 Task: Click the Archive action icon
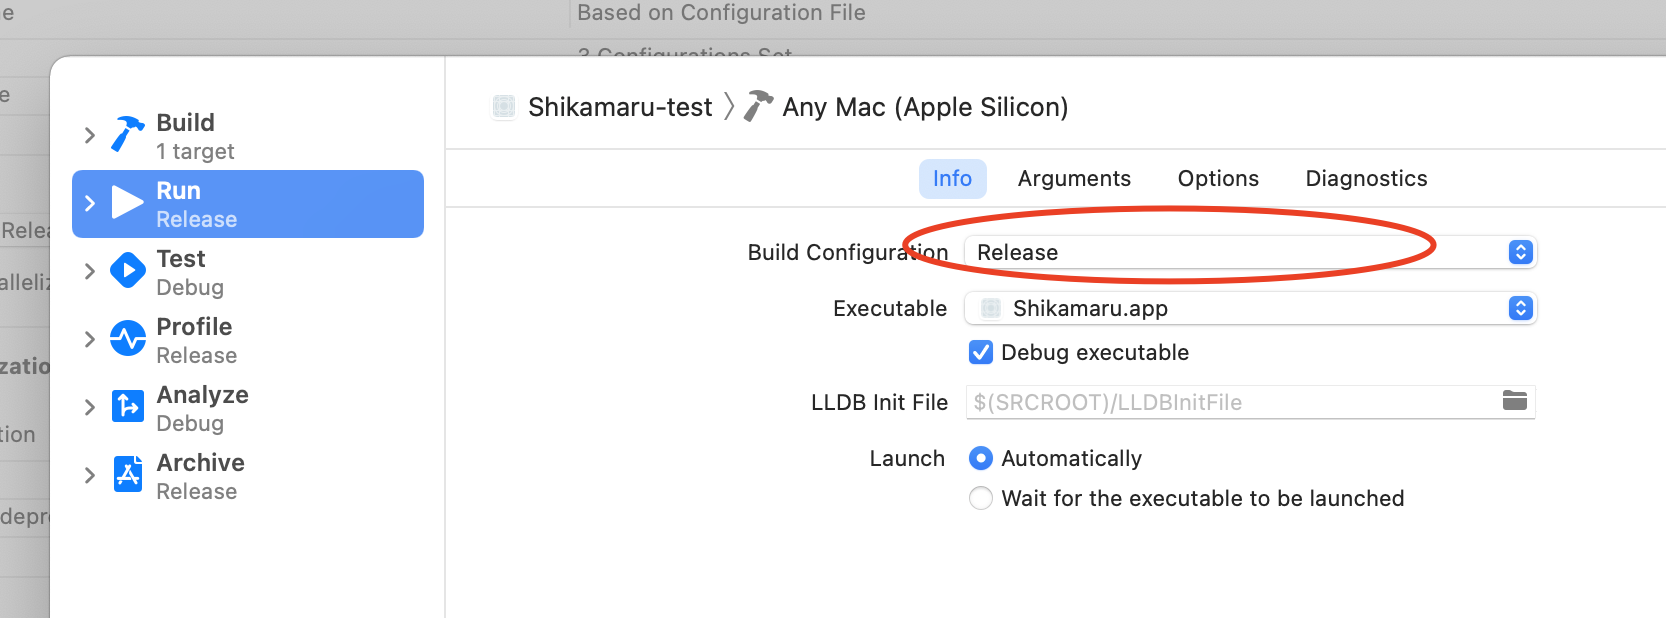coord(127,475)
